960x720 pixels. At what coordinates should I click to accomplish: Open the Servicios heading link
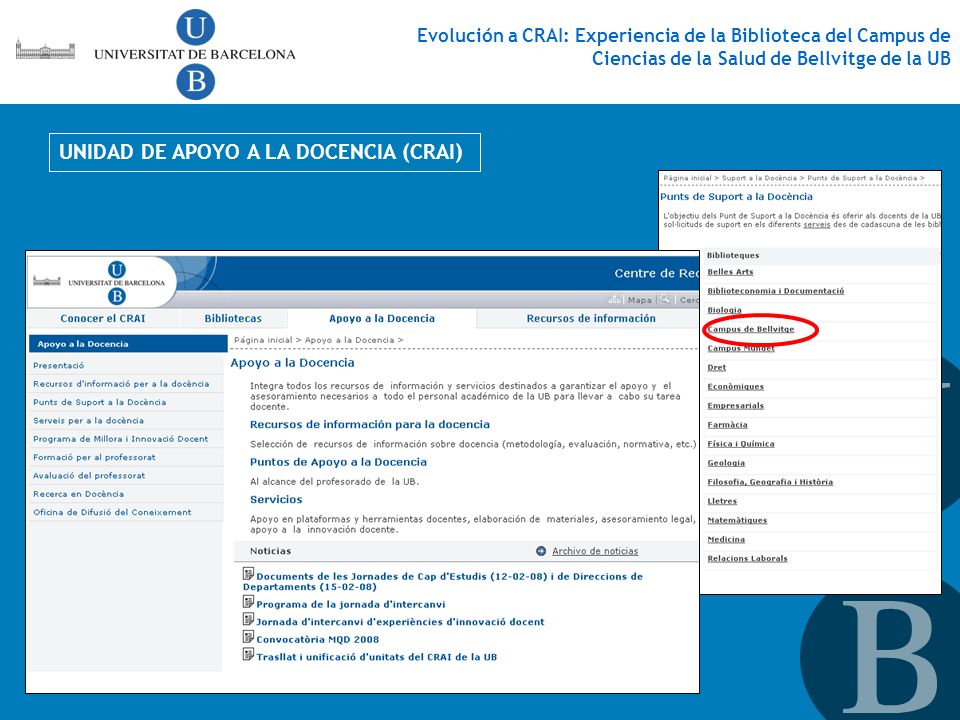click(276, 500)
